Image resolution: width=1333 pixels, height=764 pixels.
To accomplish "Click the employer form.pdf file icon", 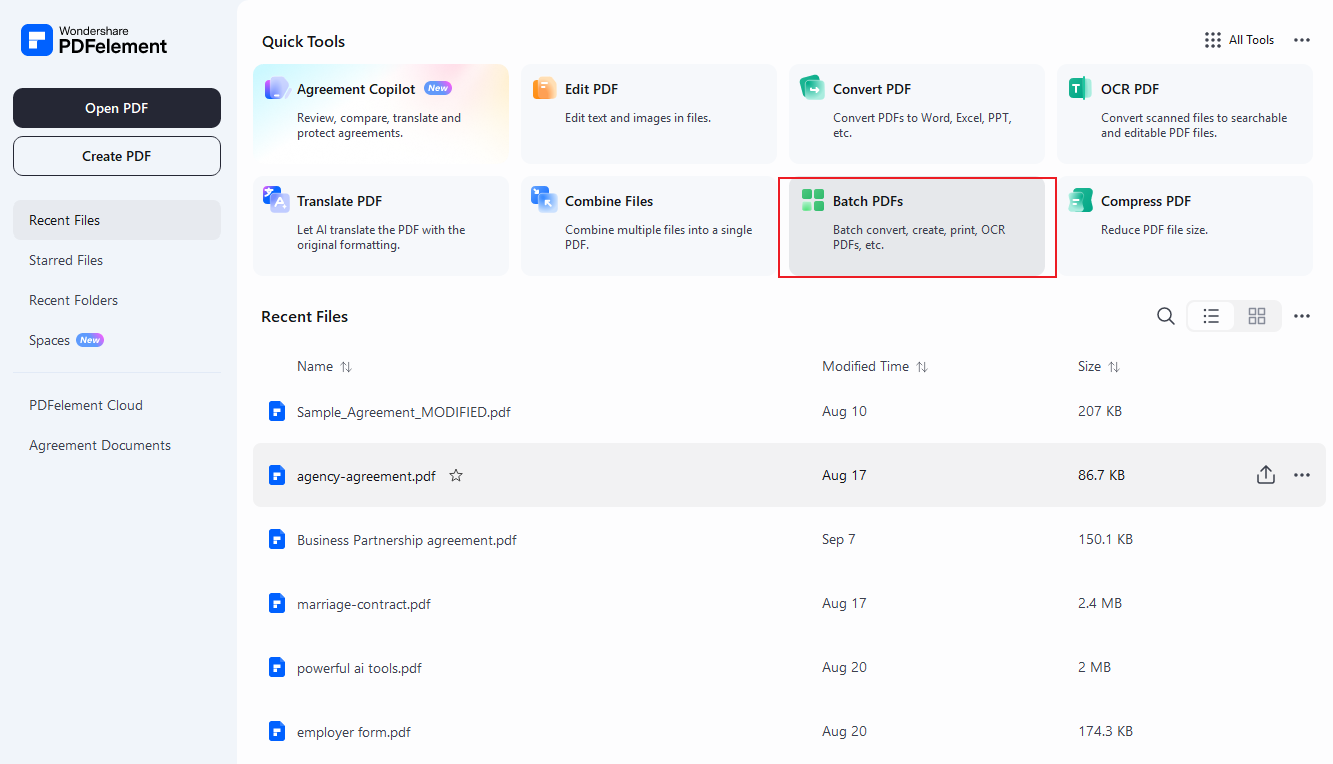I will pos(277,731).
